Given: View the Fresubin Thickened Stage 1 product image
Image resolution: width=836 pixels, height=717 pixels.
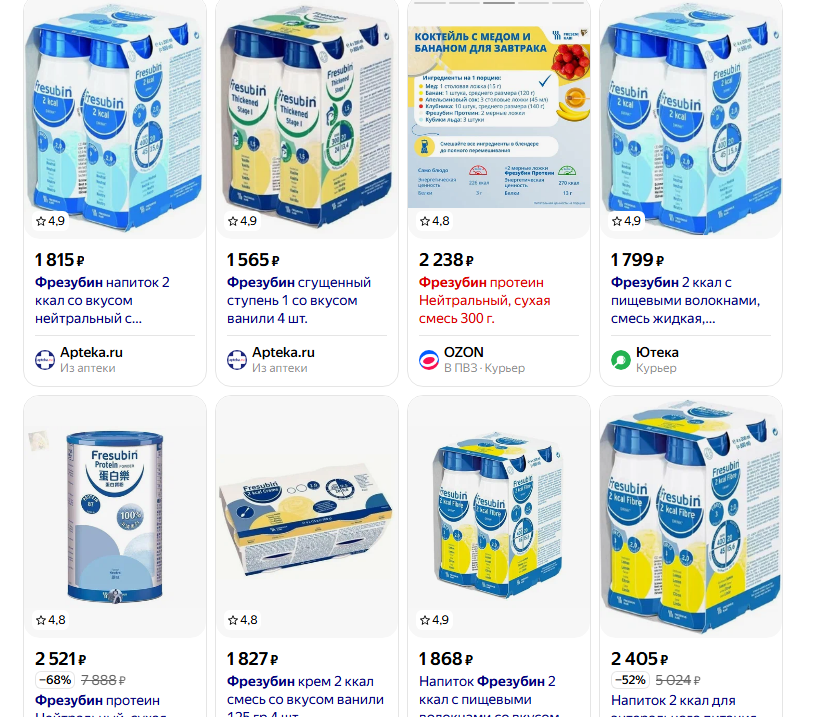Looking at the screenshot, I should coord(307,117).
